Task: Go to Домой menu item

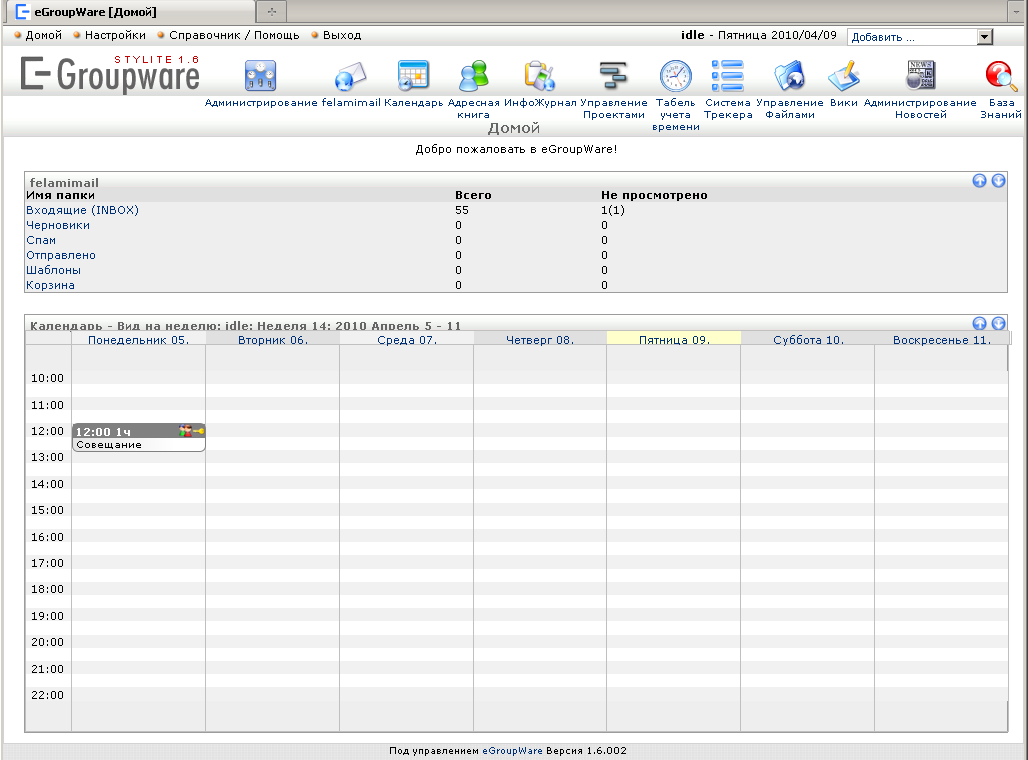Action: [x=43, y=35]
